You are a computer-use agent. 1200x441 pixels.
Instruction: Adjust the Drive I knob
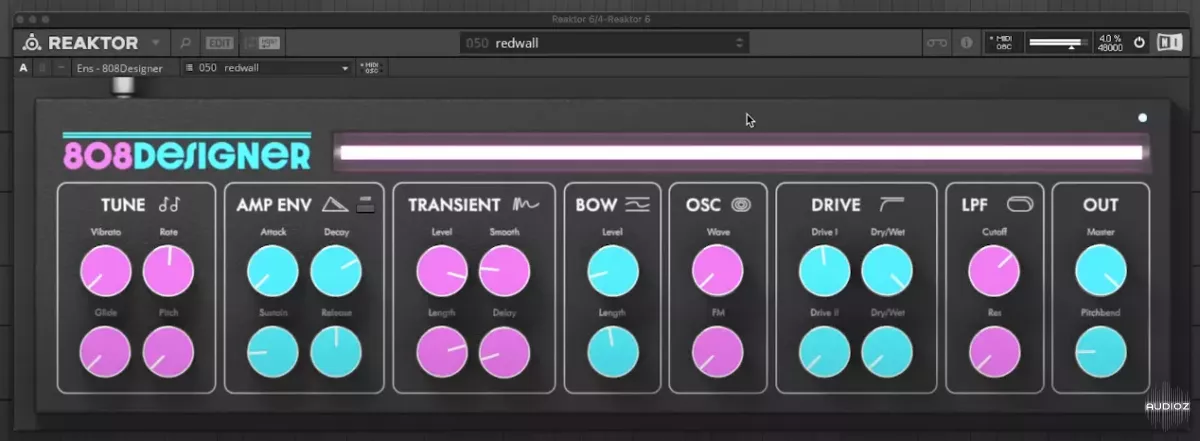[825, 272]
